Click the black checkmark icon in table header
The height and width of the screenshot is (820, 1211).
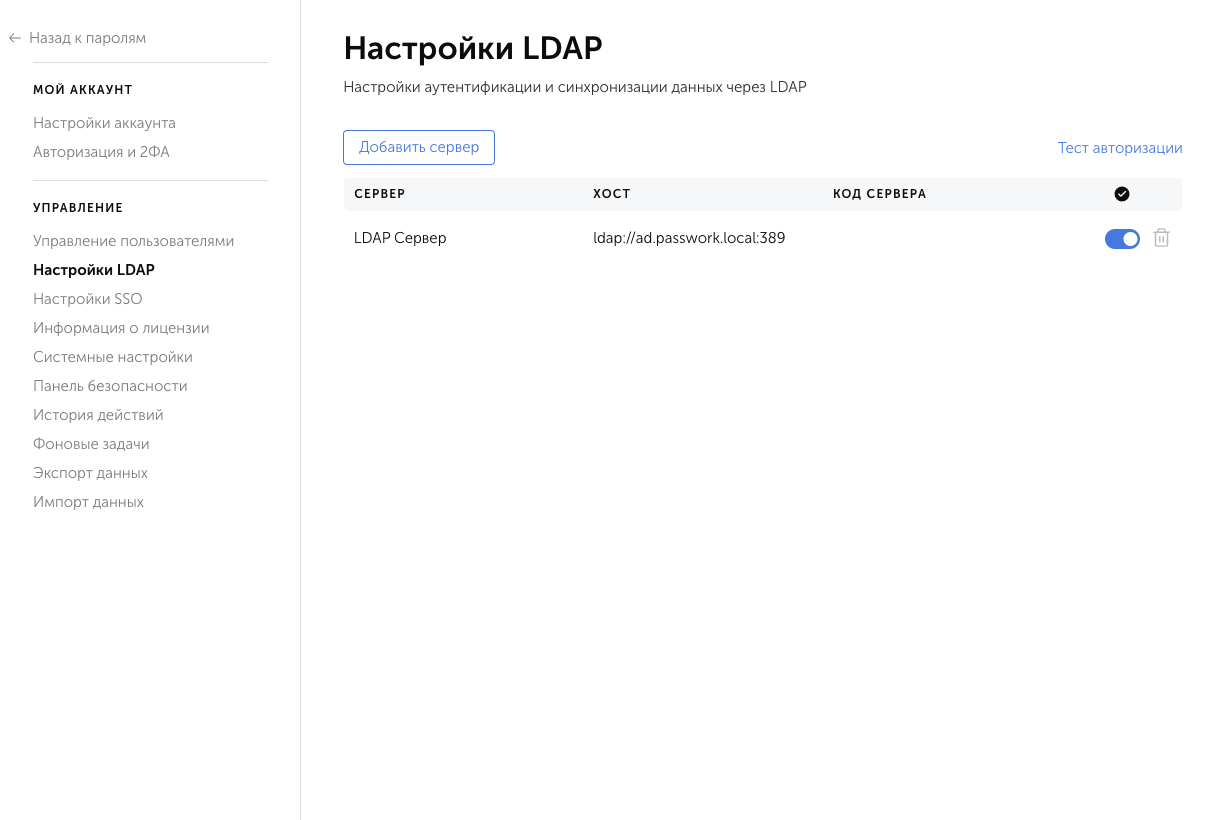click(1121, 193)
